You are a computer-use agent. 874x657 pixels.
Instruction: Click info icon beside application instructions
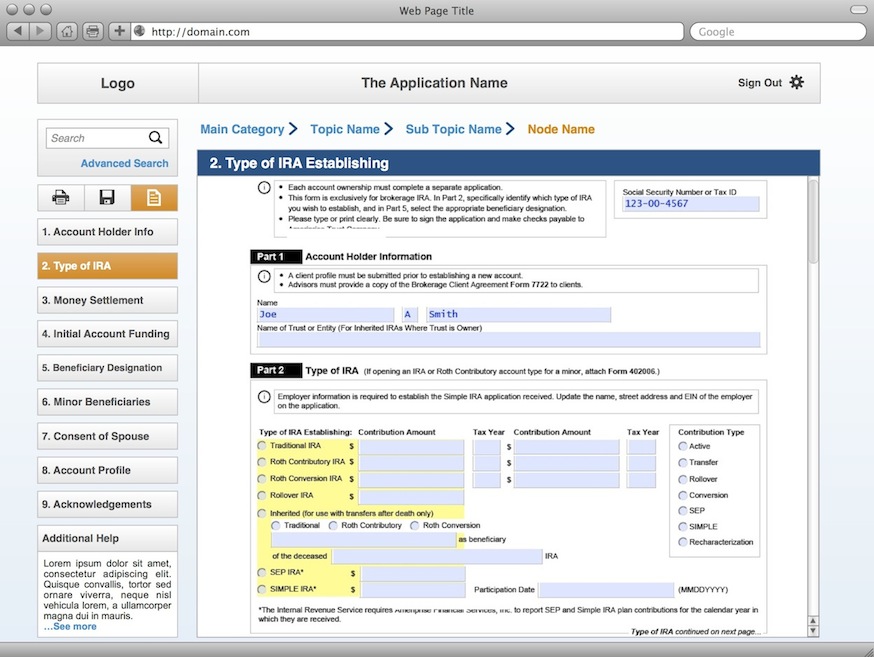(x=264, y=187)
